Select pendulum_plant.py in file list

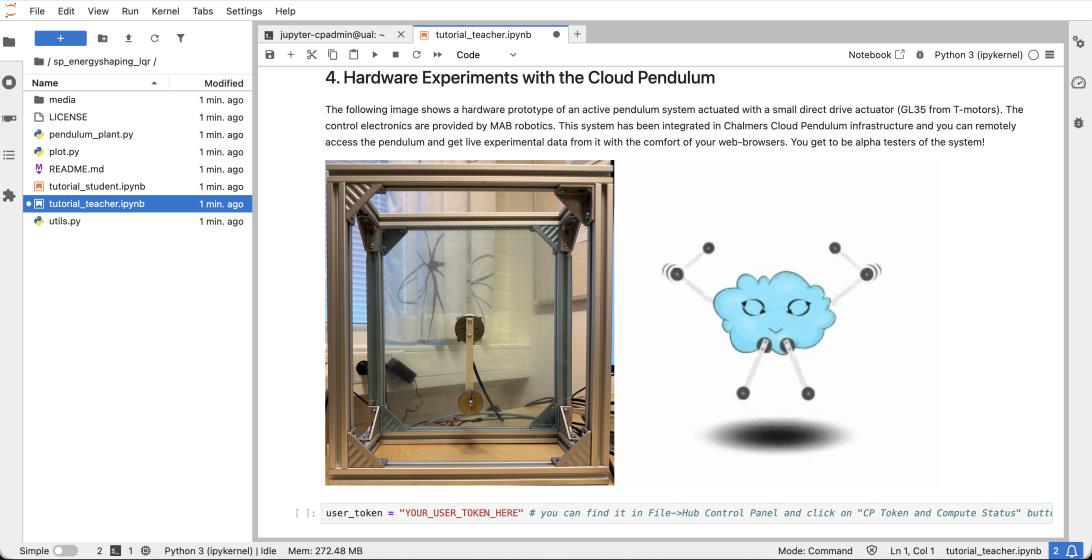pos(138,134)
